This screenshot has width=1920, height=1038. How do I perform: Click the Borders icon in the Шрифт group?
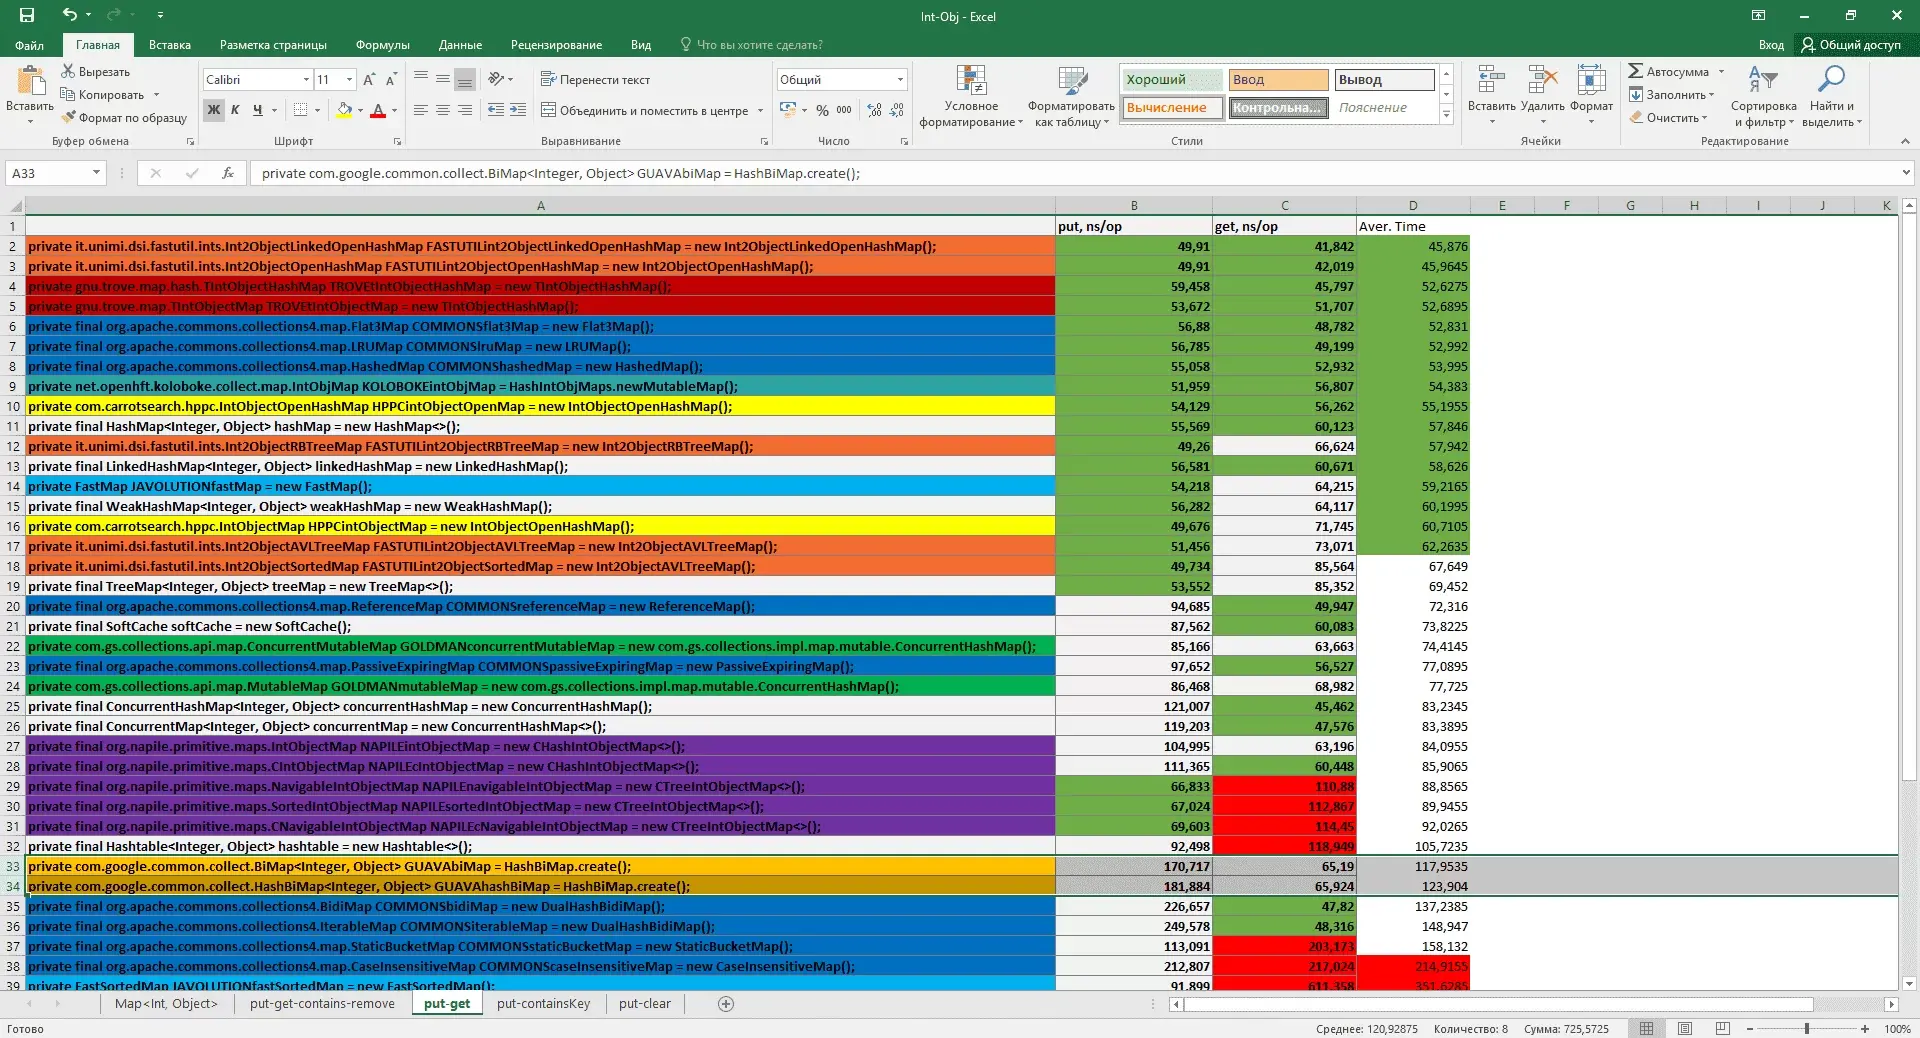300,110
